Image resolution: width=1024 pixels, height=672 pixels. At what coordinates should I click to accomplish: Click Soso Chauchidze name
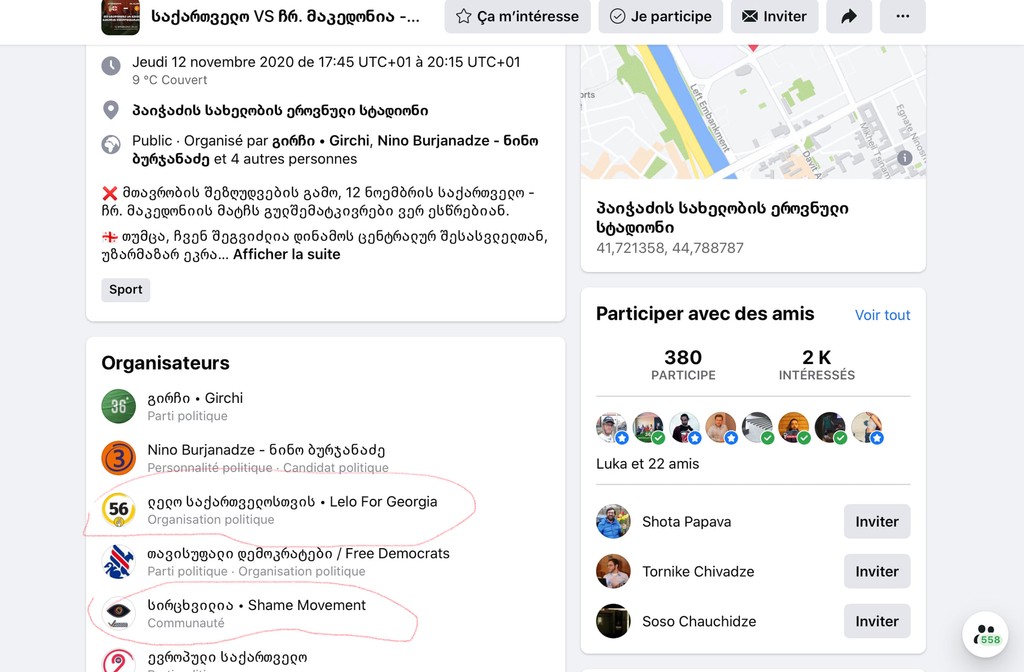[x=699, y=622]
